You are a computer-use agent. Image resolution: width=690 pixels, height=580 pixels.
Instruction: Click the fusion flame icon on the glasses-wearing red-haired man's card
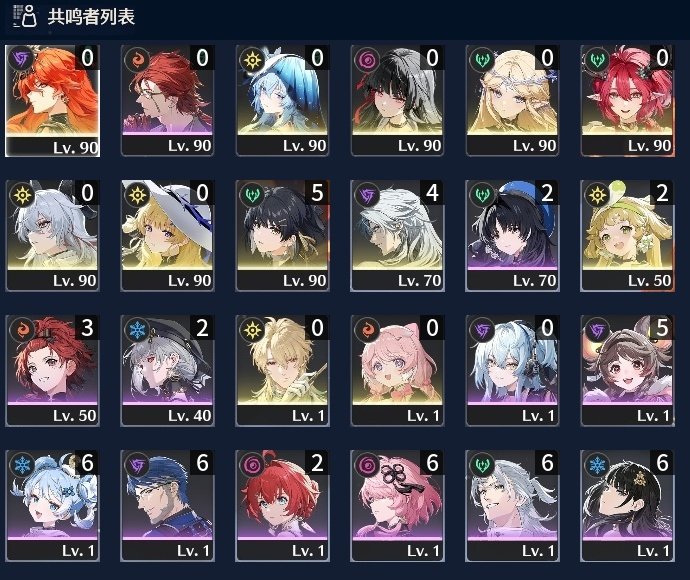click(x=137, y=59)
